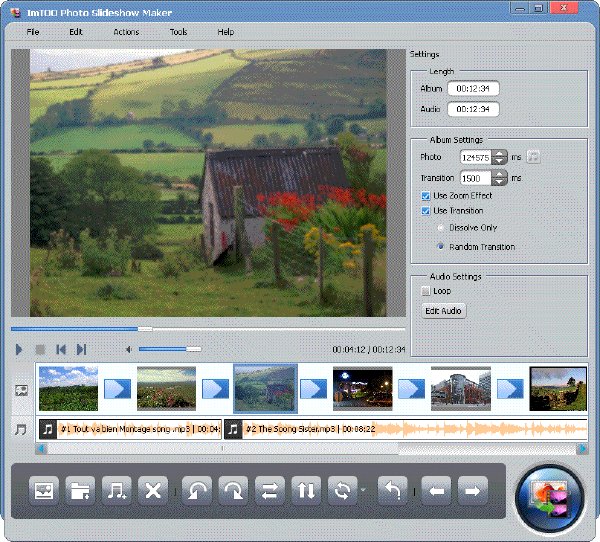Click the Edit Audio button

point(443,311)
